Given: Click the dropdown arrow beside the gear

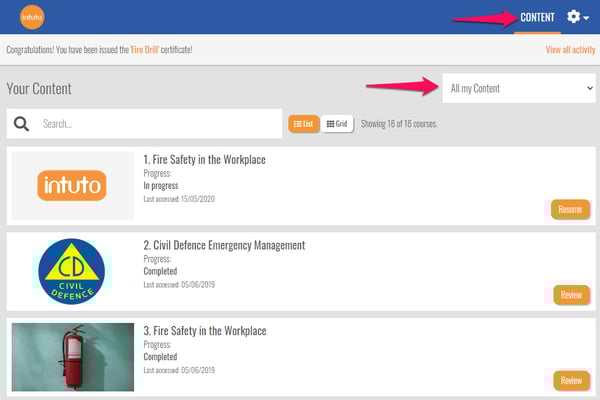Looking at the screenshot, I should [x=586, y=18].
